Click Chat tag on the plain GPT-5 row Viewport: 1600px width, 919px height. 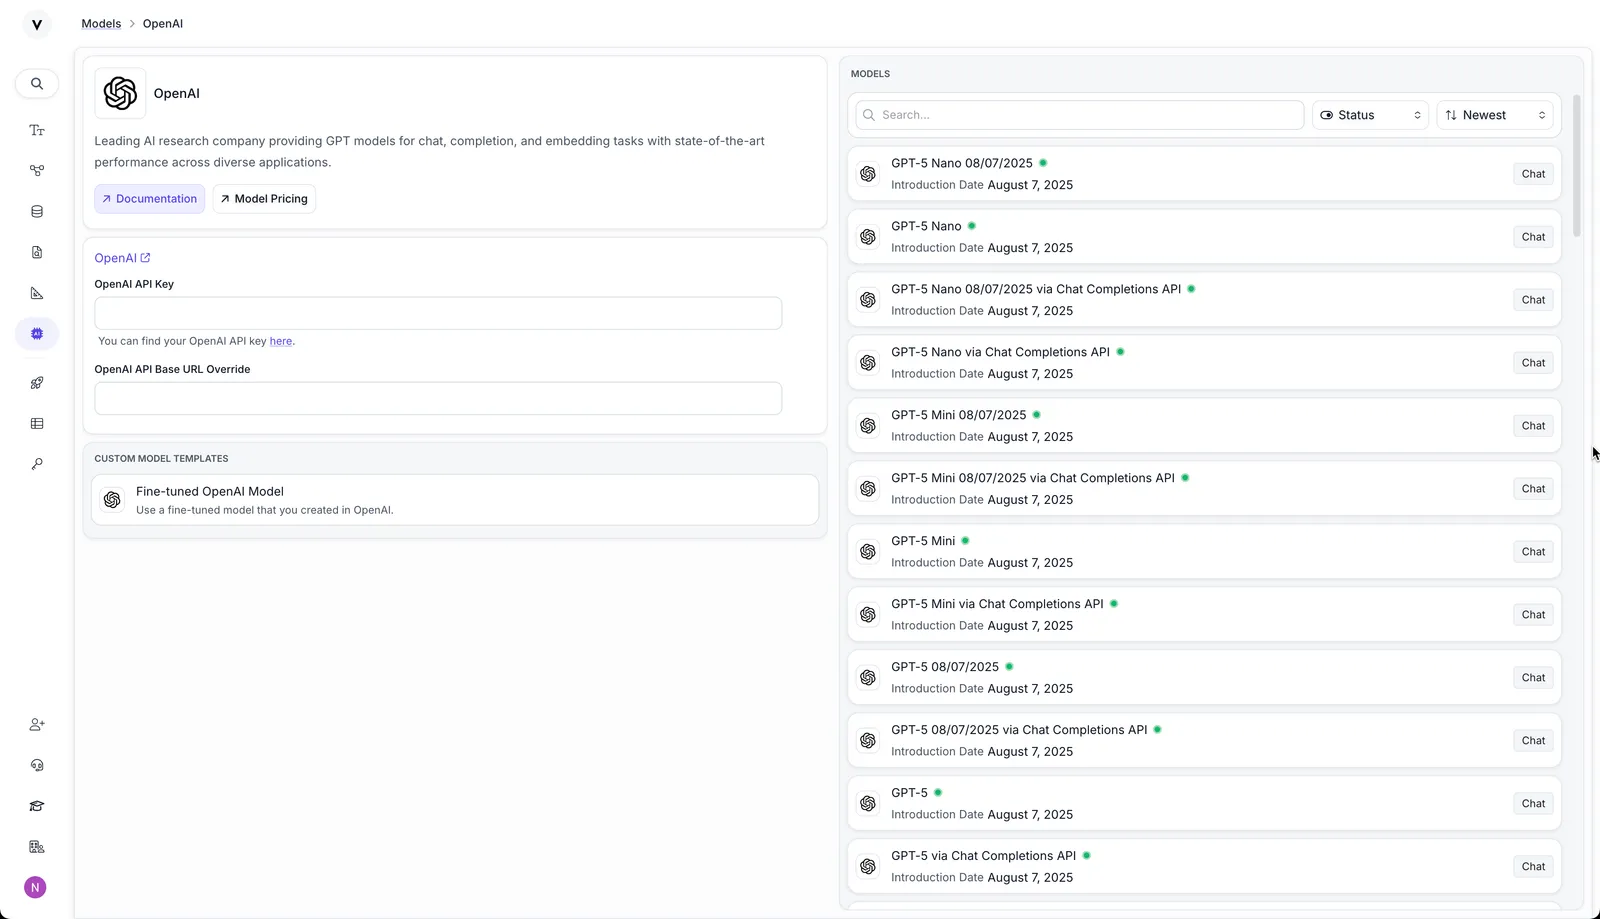[1533, 804]
